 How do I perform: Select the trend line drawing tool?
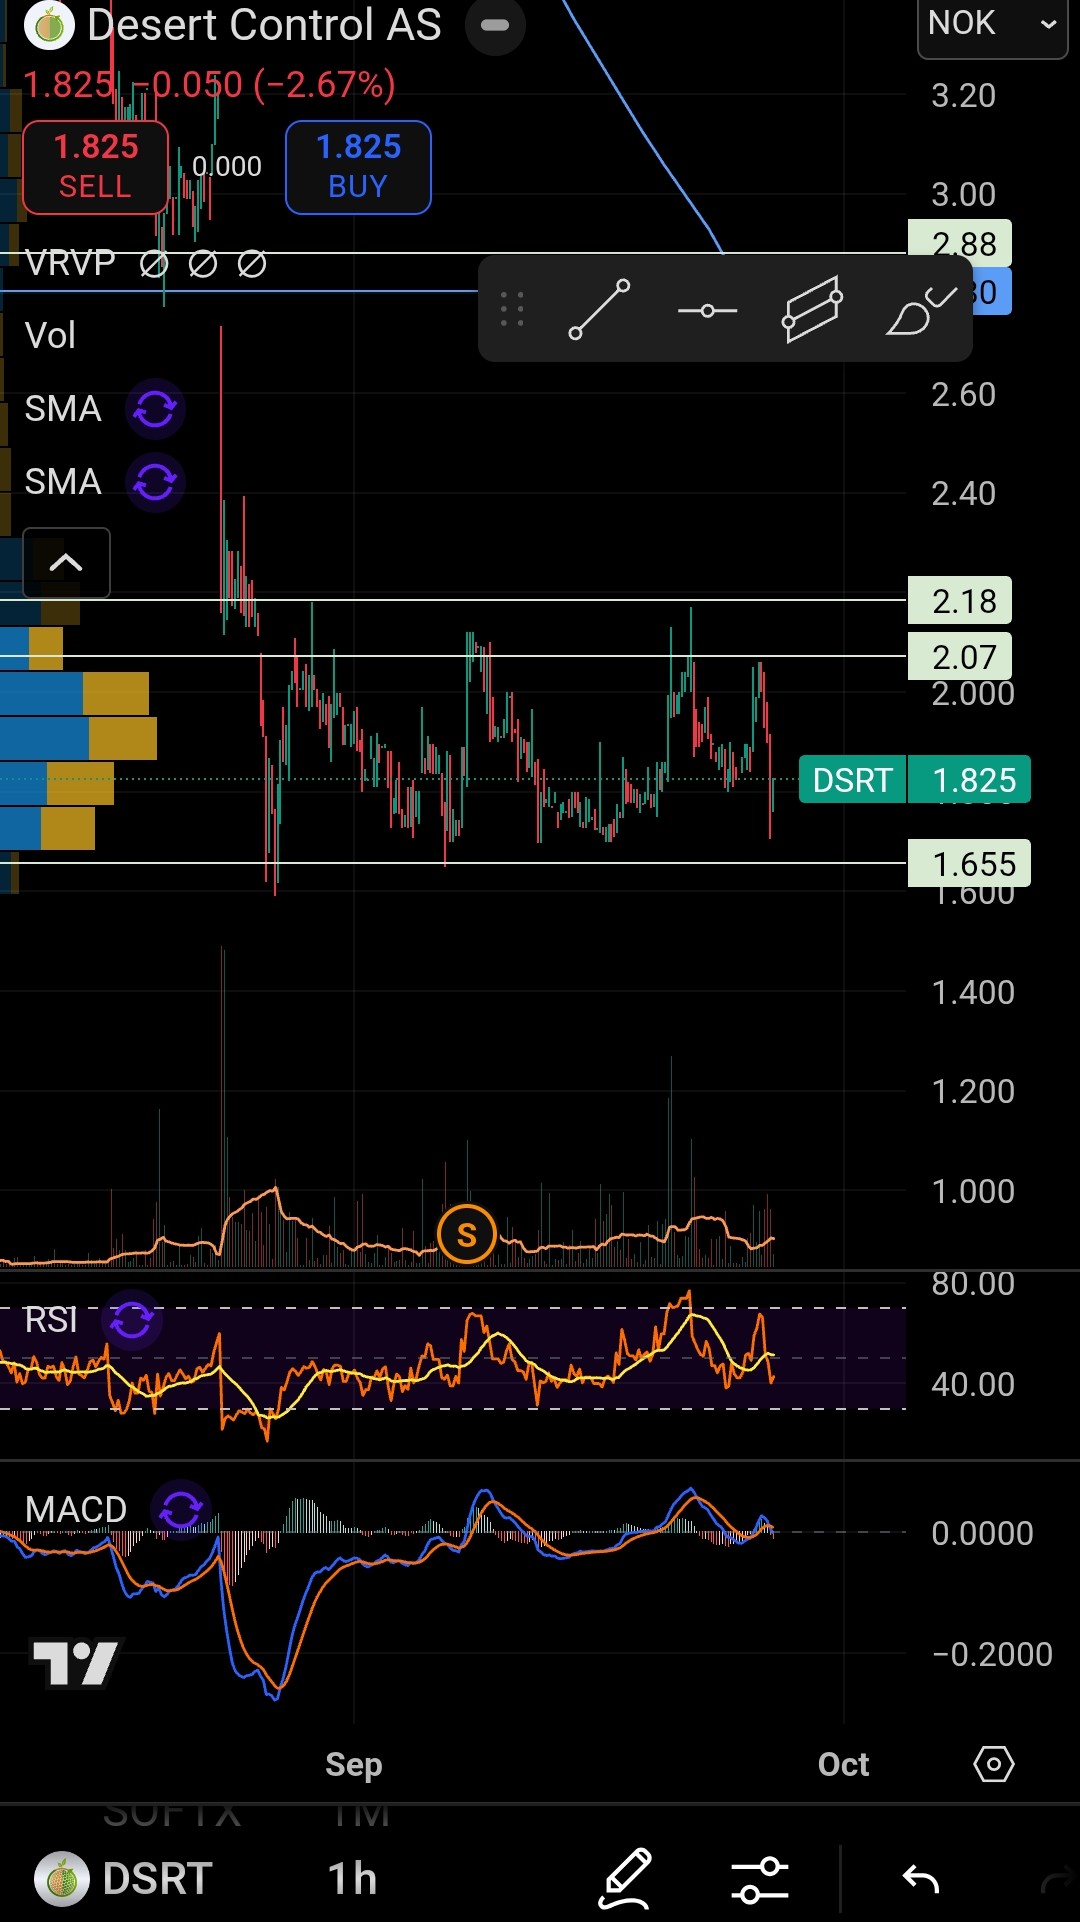coord(599,310)
